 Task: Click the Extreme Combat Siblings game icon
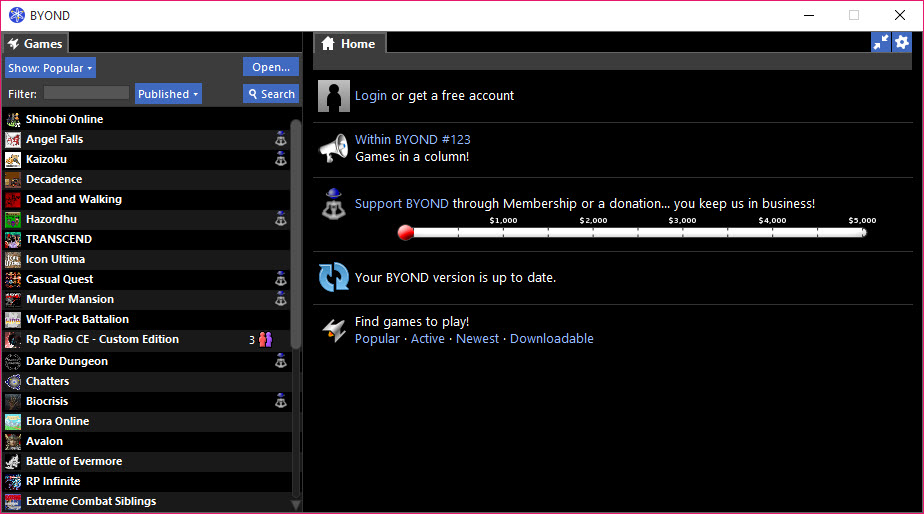tap(13, 502)
